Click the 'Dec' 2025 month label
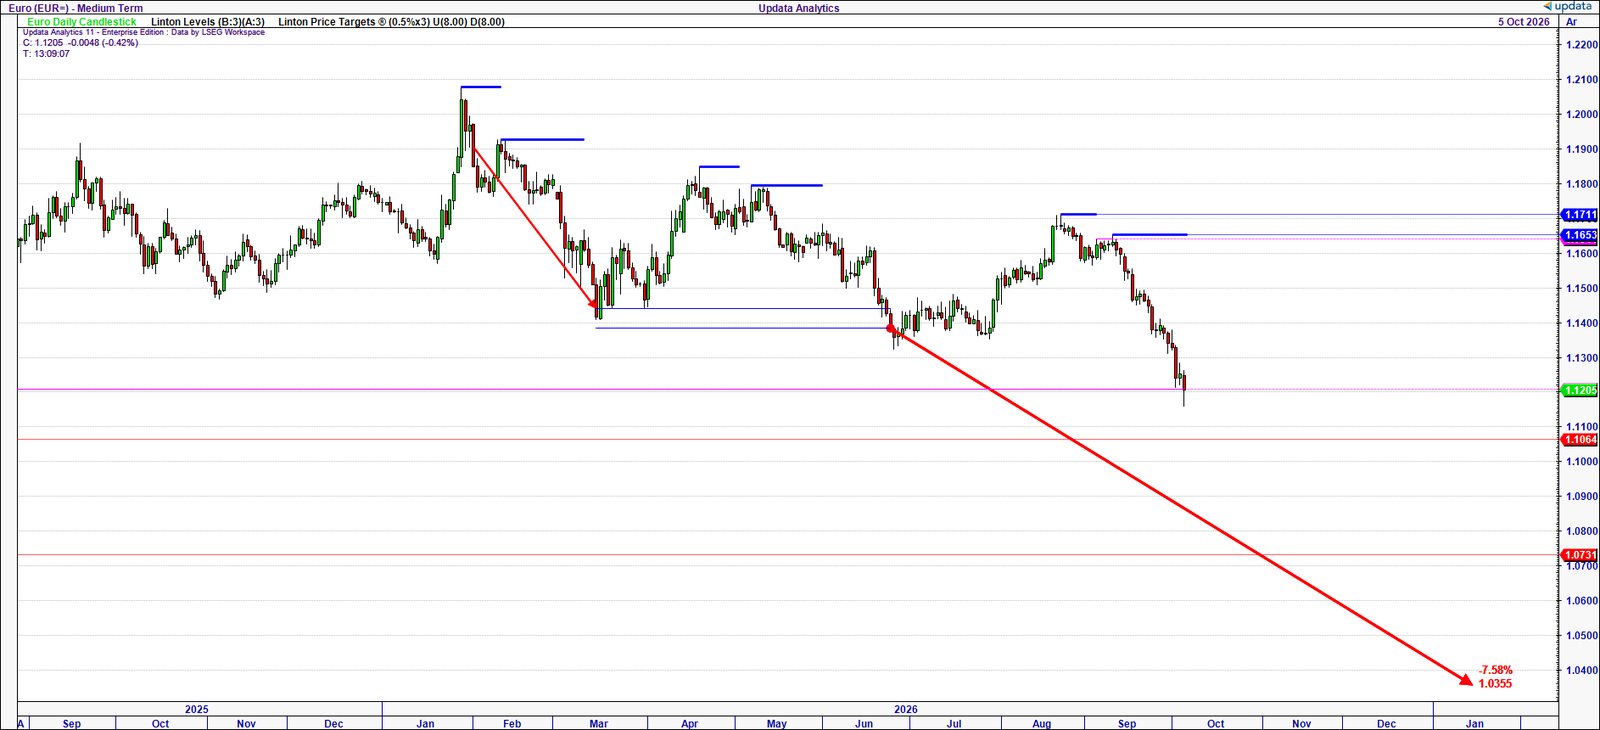Screen dimensions: 1600x730 pyautogui.click(x=334, y=723)
